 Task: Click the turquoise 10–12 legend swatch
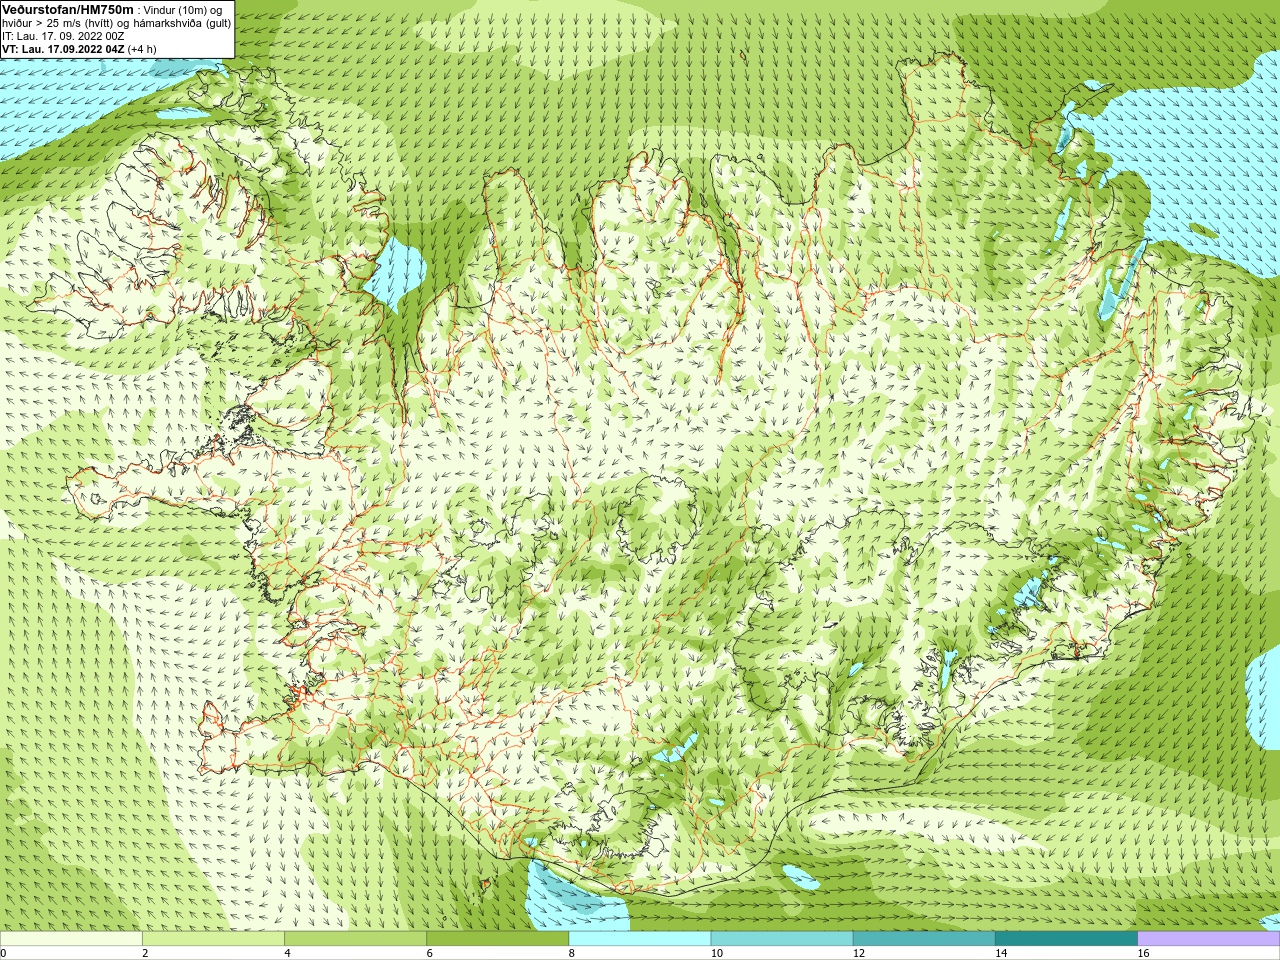782,939
